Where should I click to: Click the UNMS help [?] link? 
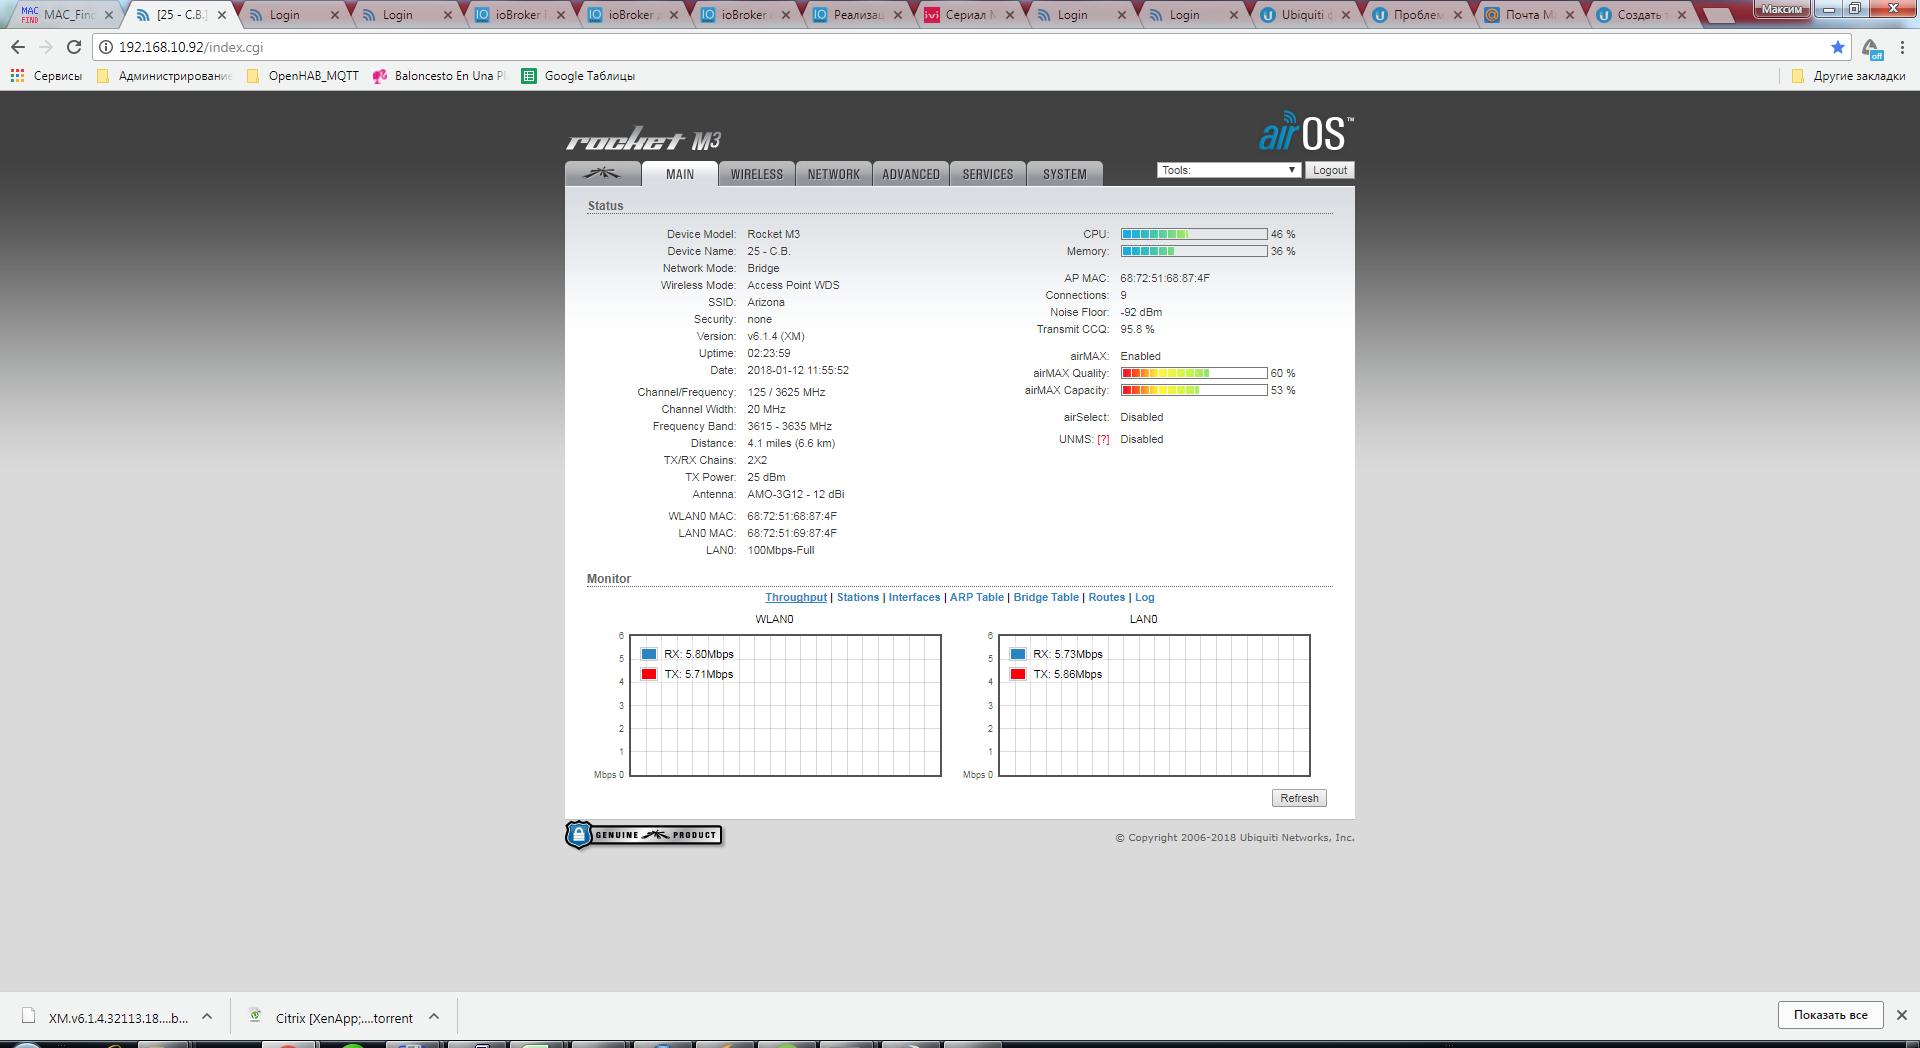pyautogui.click(x=1103, y=440)
